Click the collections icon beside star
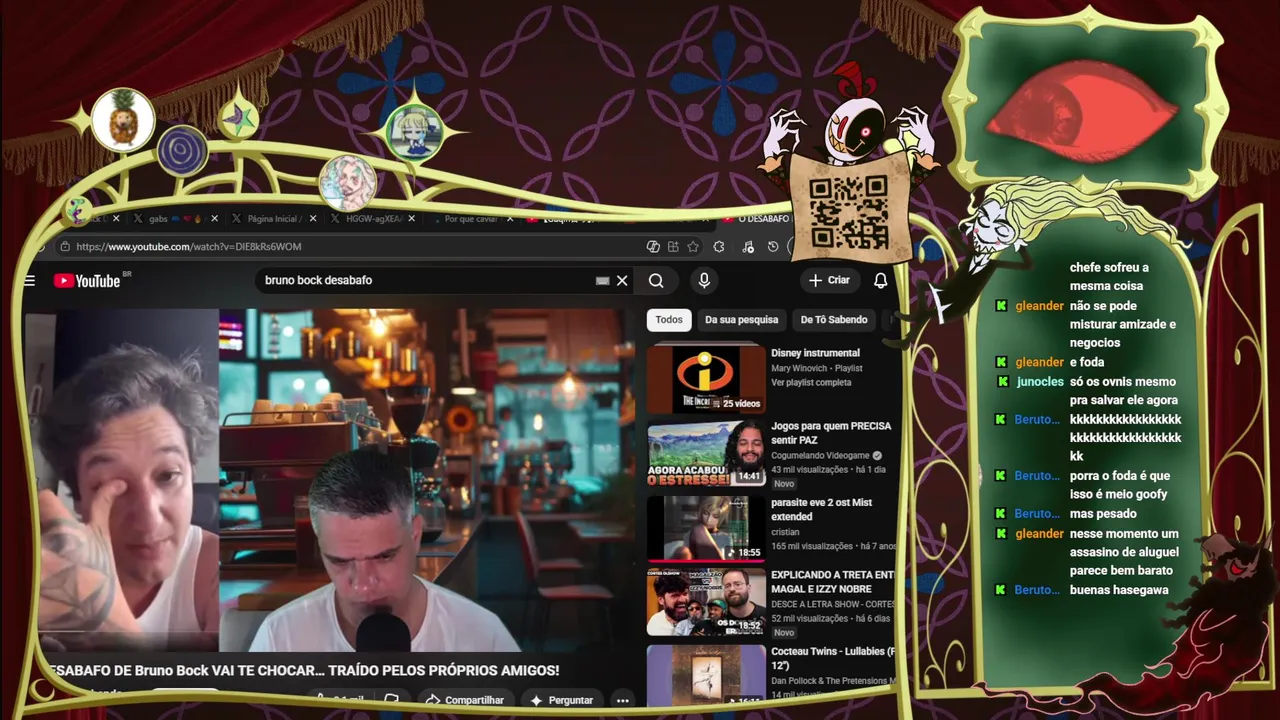This screenshot has height=720, width=1280. click(673, 247)
